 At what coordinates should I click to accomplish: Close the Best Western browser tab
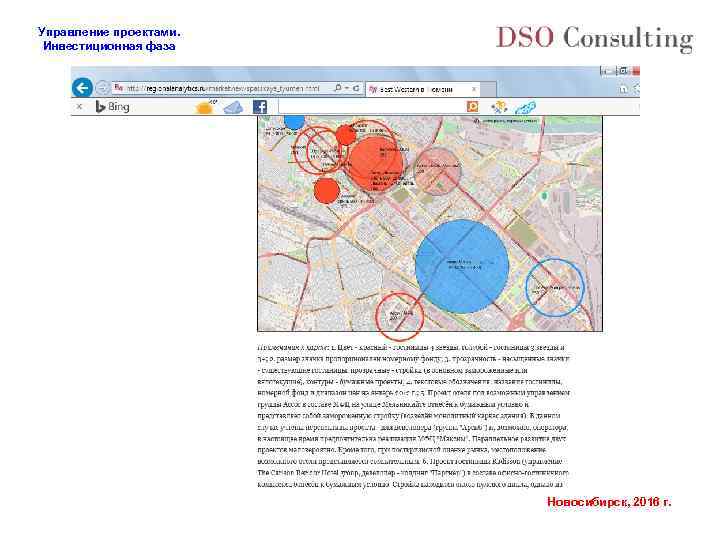tap(473, 89)
